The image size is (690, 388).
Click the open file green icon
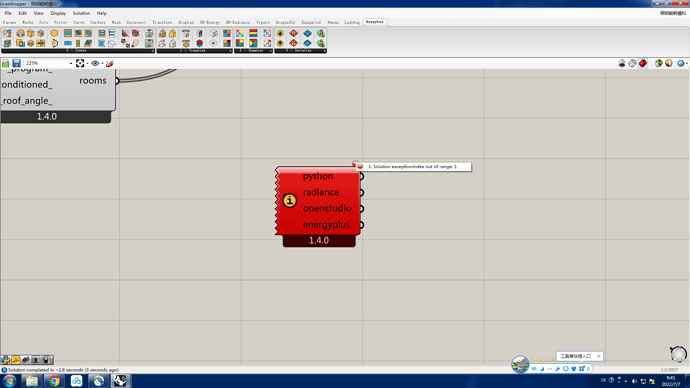[6, 63]
